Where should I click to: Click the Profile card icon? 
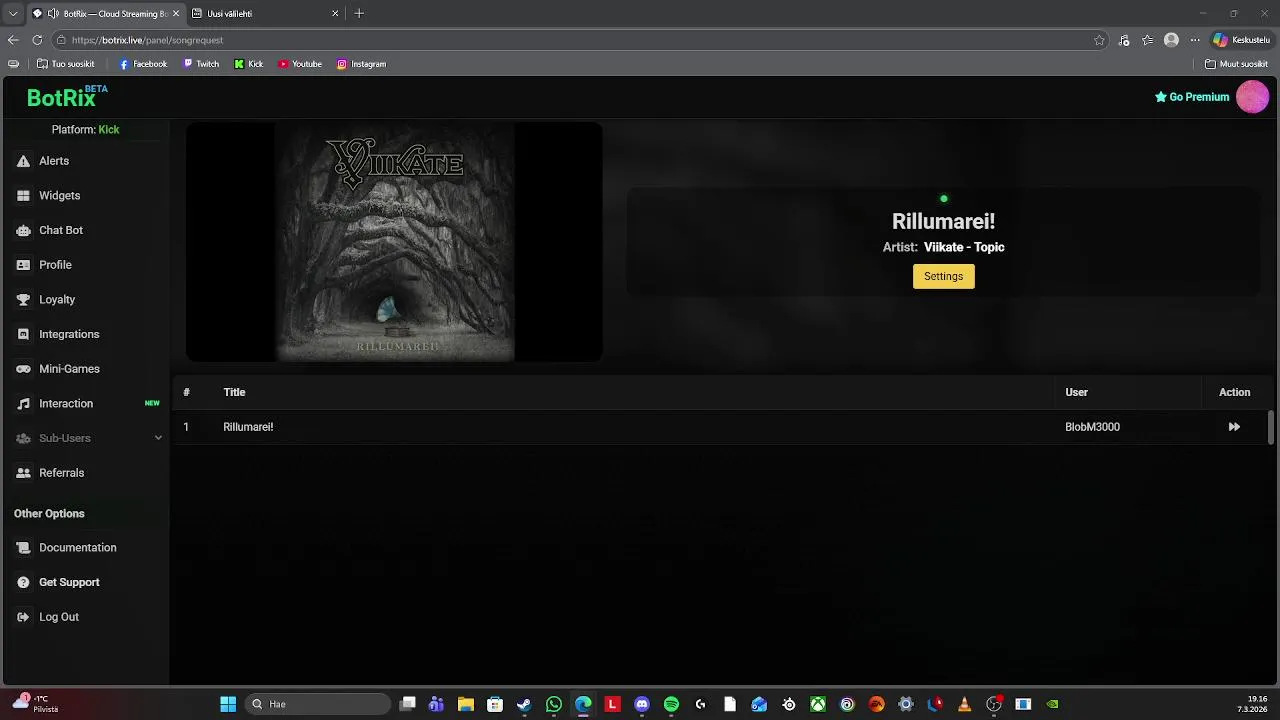(x=23, y=265)
